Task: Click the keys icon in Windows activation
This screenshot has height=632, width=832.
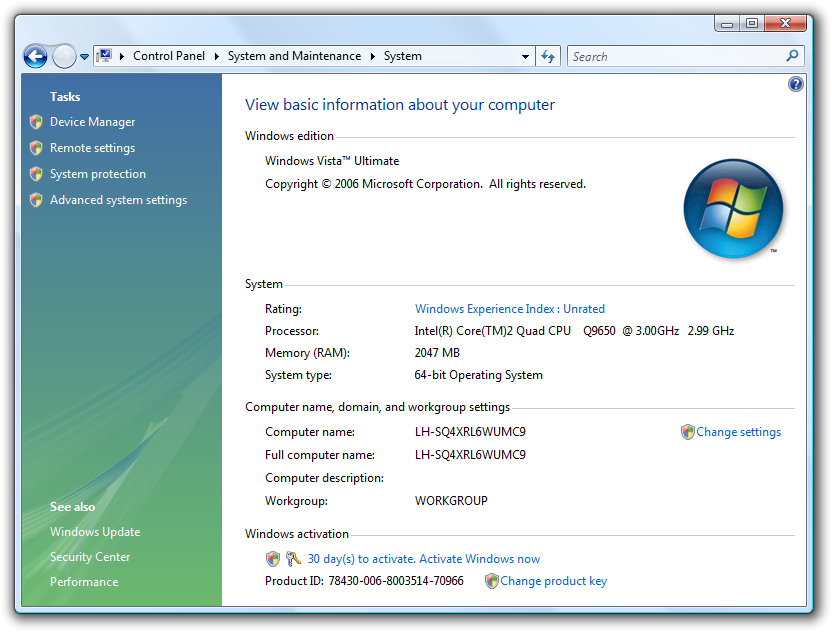Action: tap(292, 558)
